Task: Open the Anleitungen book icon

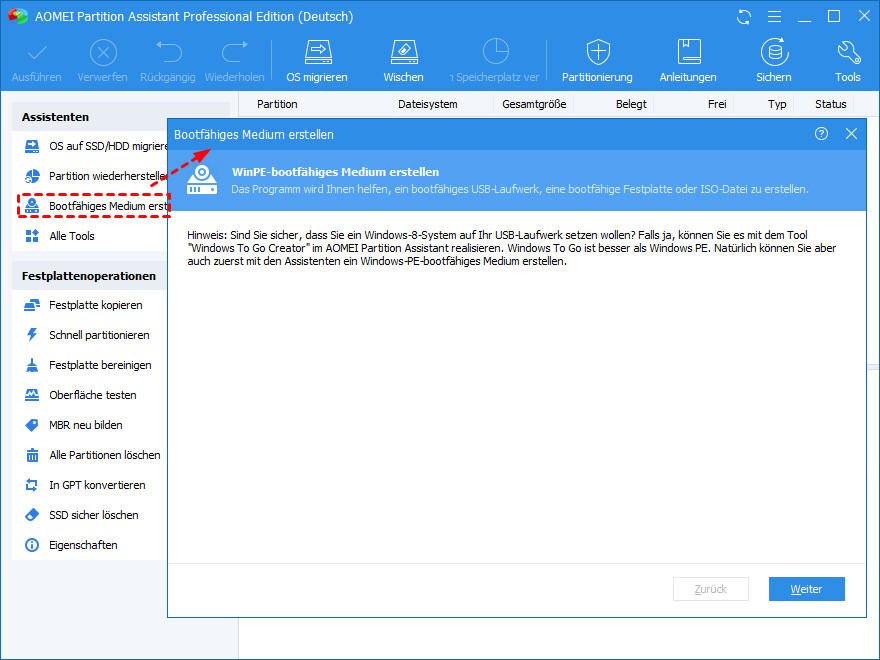Action: tap(689, 52)
